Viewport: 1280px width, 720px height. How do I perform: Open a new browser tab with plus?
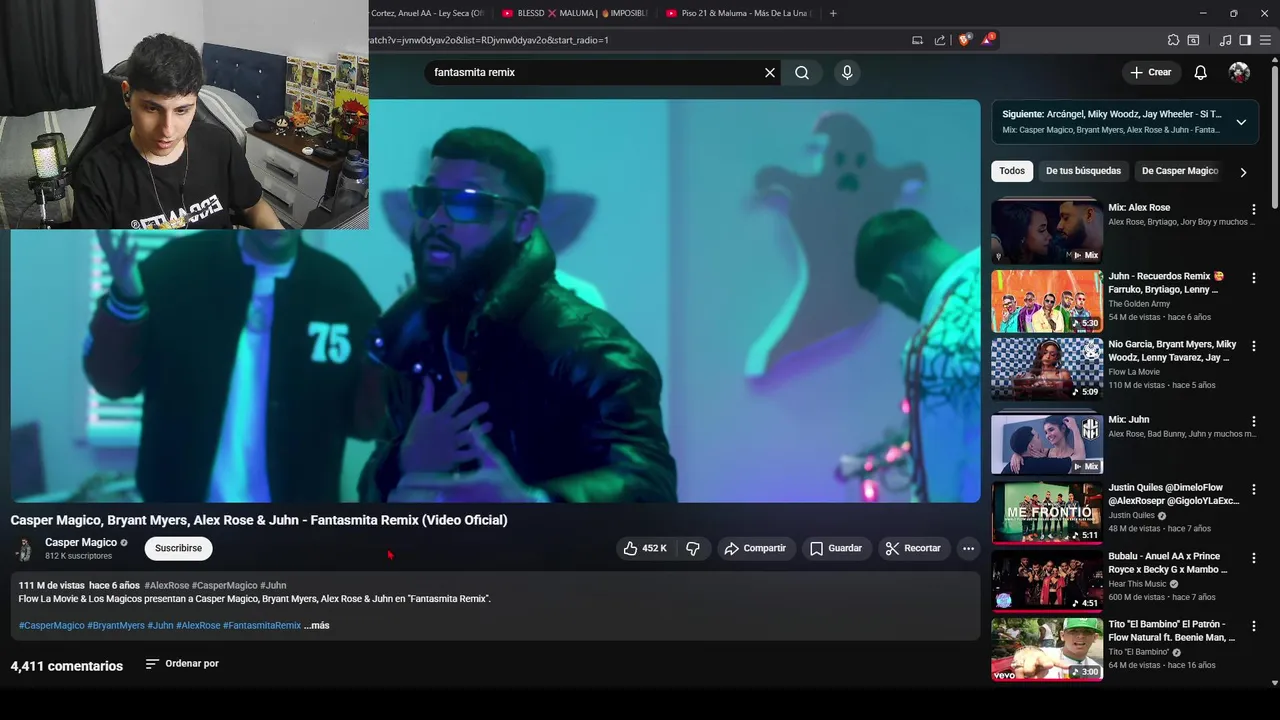[833, 13]
